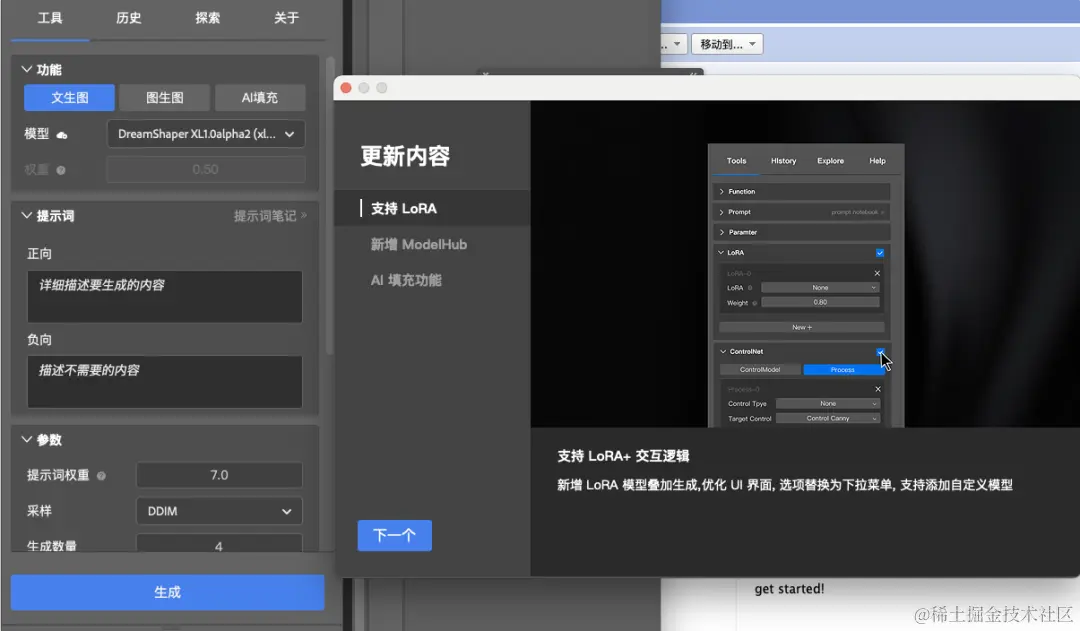
Task: Enable the LoRA checkbox in the preview
Action: [878, 253]
